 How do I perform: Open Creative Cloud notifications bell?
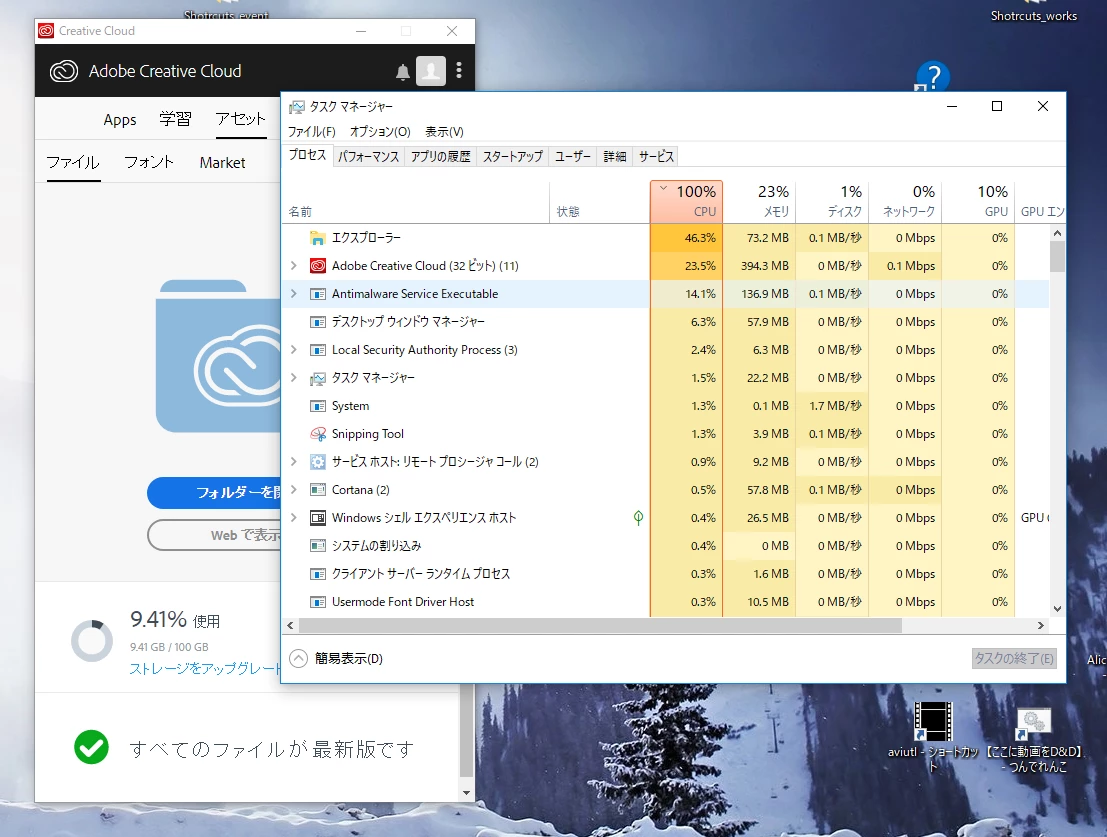pos(402,71)
